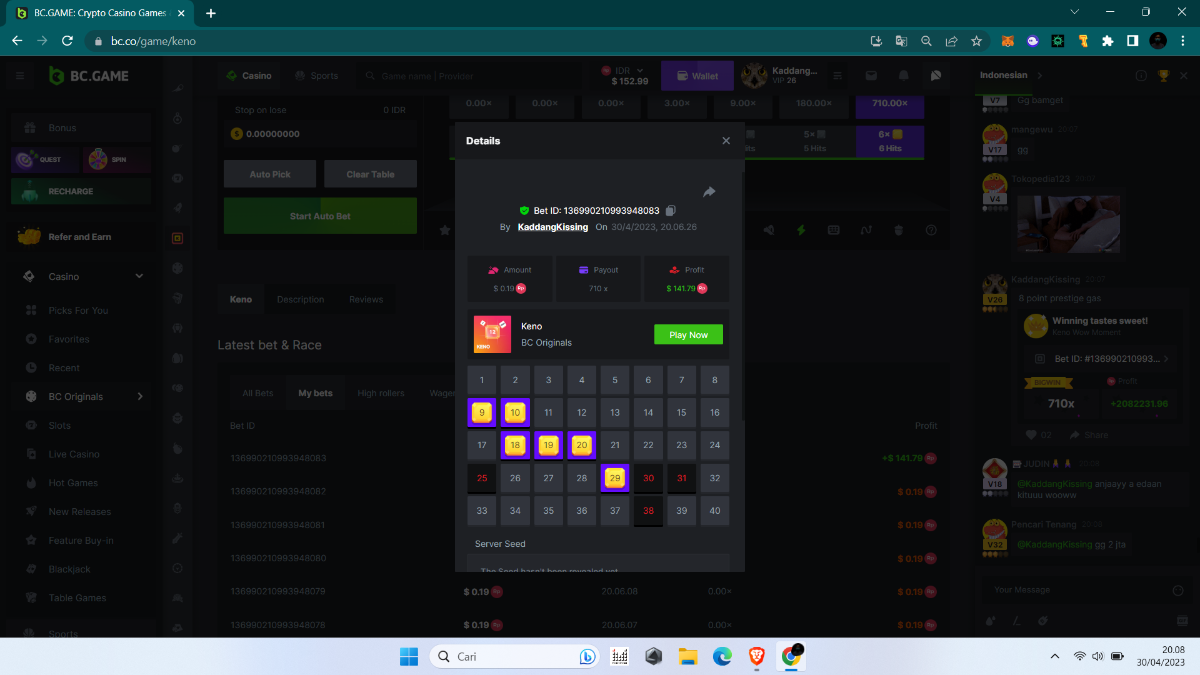The height and width of the screenshot is (675, 1200).
Task: Collapse the Casino sidebar section
Action: click(139, 277)
